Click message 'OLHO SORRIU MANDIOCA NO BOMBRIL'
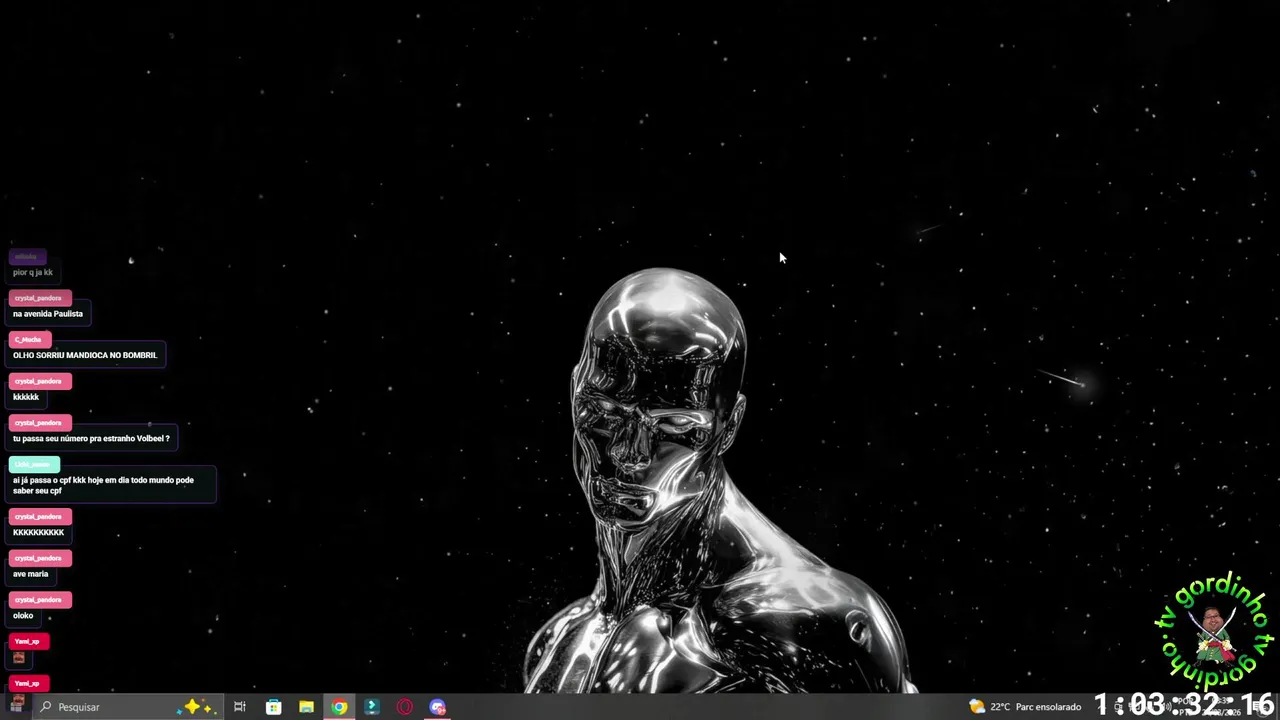Screen dimensions: 1280x720 (x=85, y=355)
